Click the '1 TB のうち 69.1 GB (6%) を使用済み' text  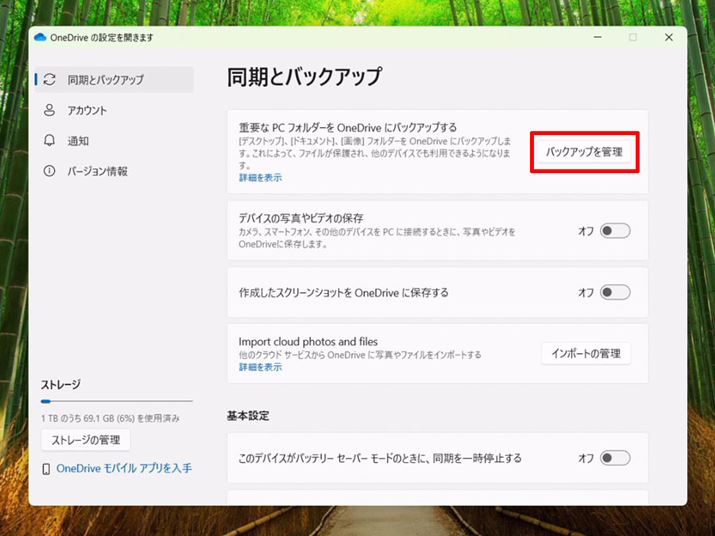click(110, 418)
